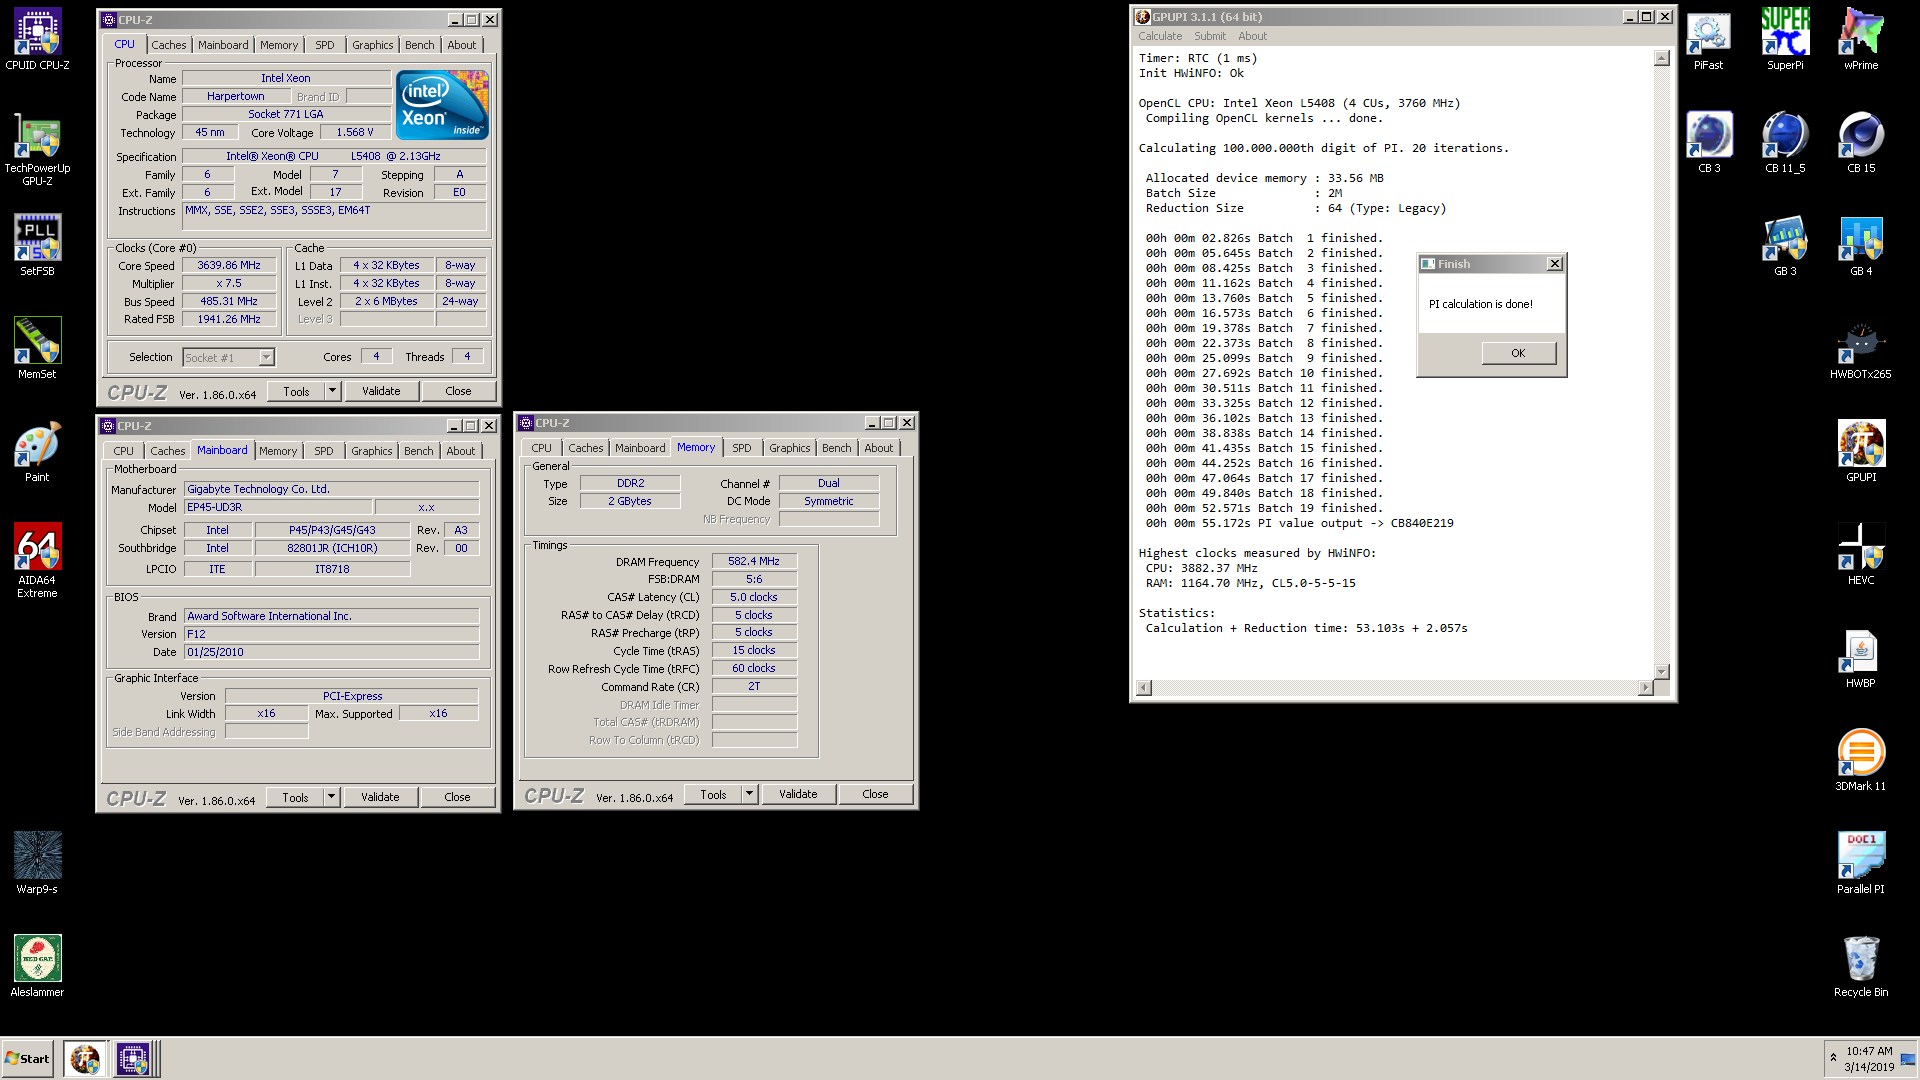Expand hidden system tray icons arrow
This screenshot has height=1080, width=1920.
[1833, 1057]
